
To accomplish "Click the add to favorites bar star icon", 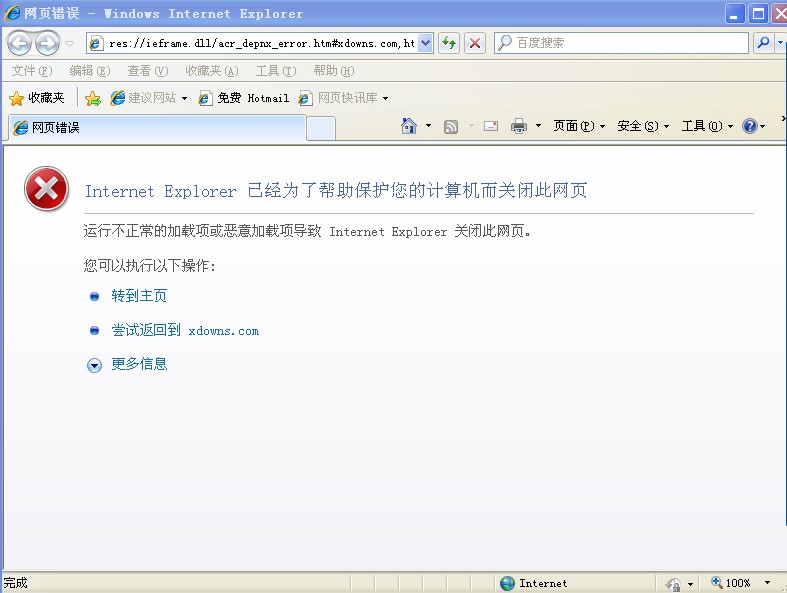I will 93,98.
